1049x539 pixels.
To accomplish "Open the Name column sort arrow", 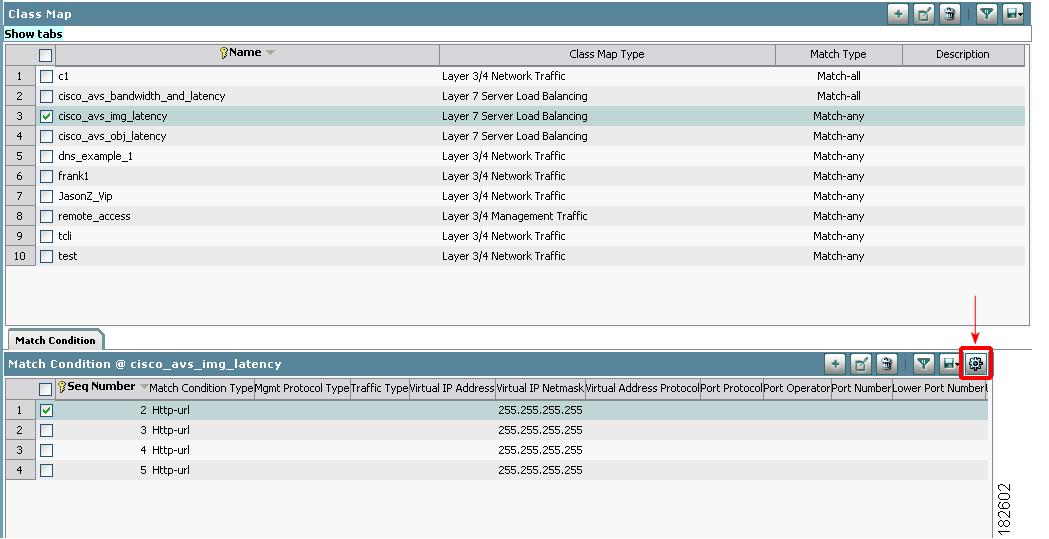I will click(x=270, y=53).
